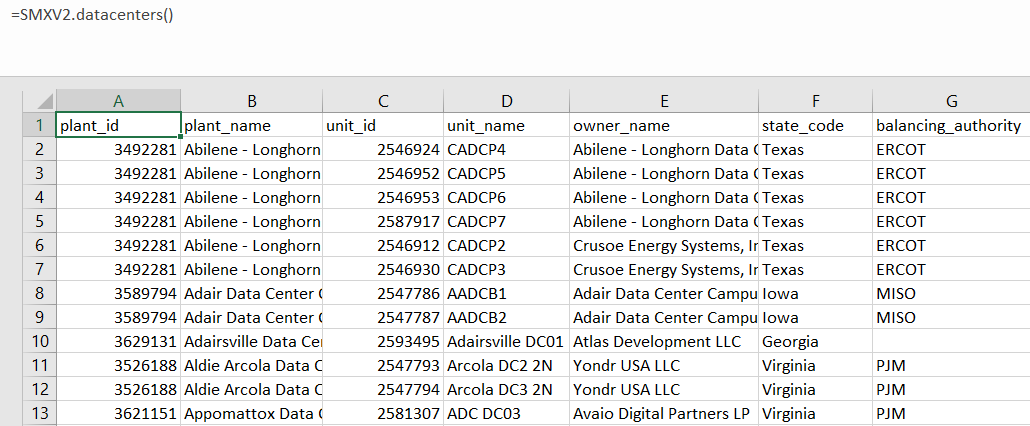1030x426 pixels.
Task: Select the CADCP6 unit name cell
Action: [506, 198]
